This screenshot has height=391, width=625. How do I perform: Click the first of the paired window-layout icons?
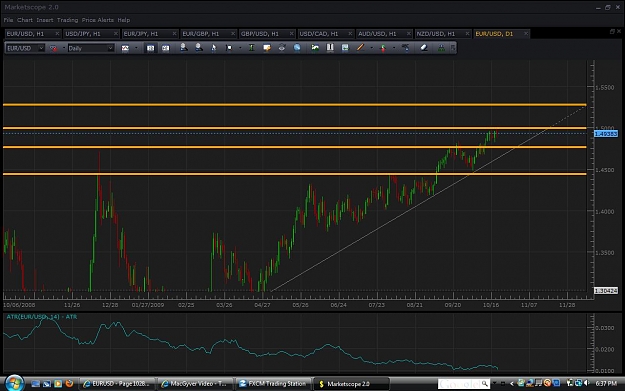(x=150, y=48)
